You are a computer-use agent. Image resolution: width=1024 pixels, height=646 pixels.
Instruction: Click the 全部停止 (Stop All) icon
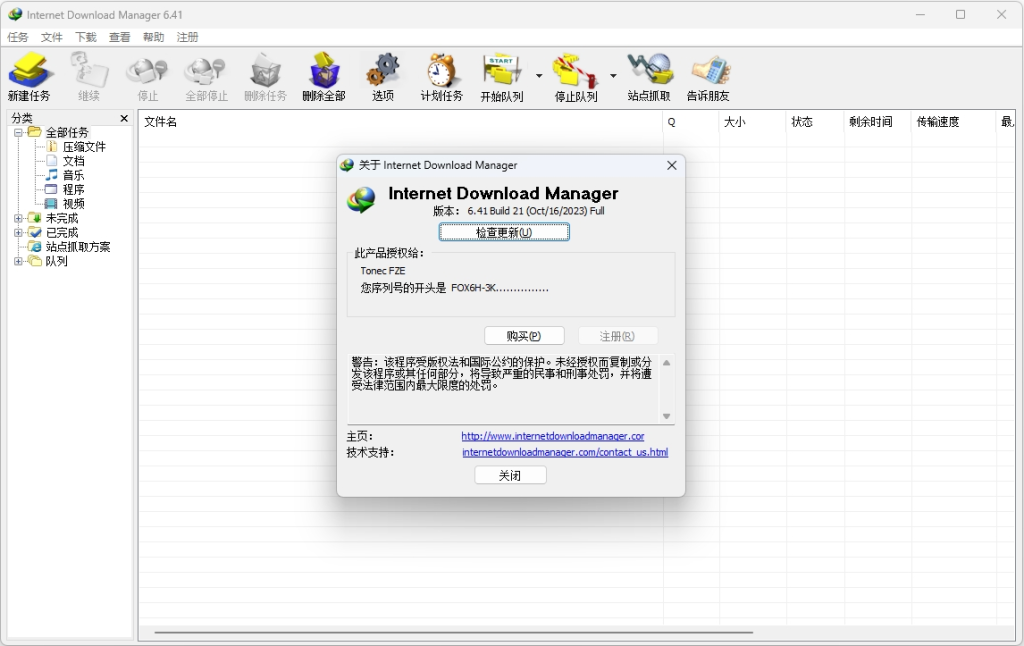205,75
